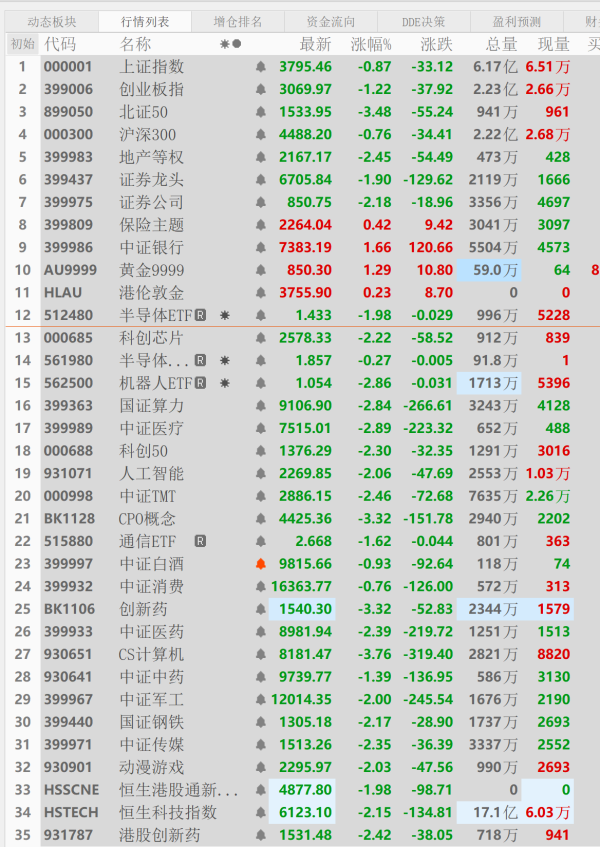600x847 pixels.
Task: Click the 中证中药 name cell
Action: (151, 677)
